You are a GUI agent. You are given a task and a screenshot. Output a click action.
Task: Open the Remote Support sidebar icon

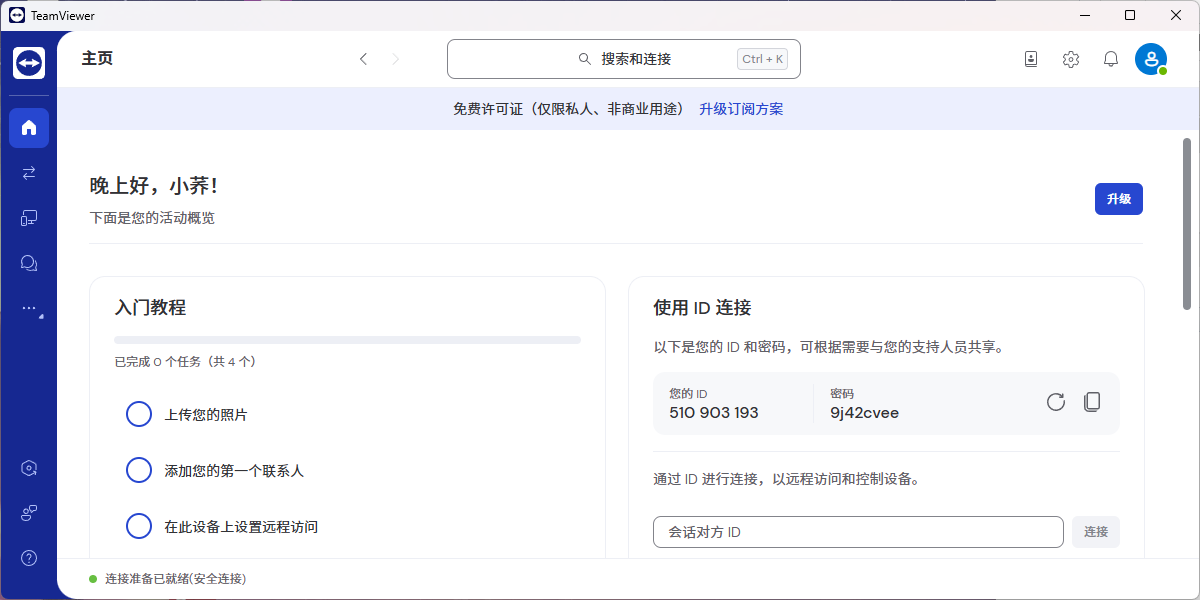(29, 173)
